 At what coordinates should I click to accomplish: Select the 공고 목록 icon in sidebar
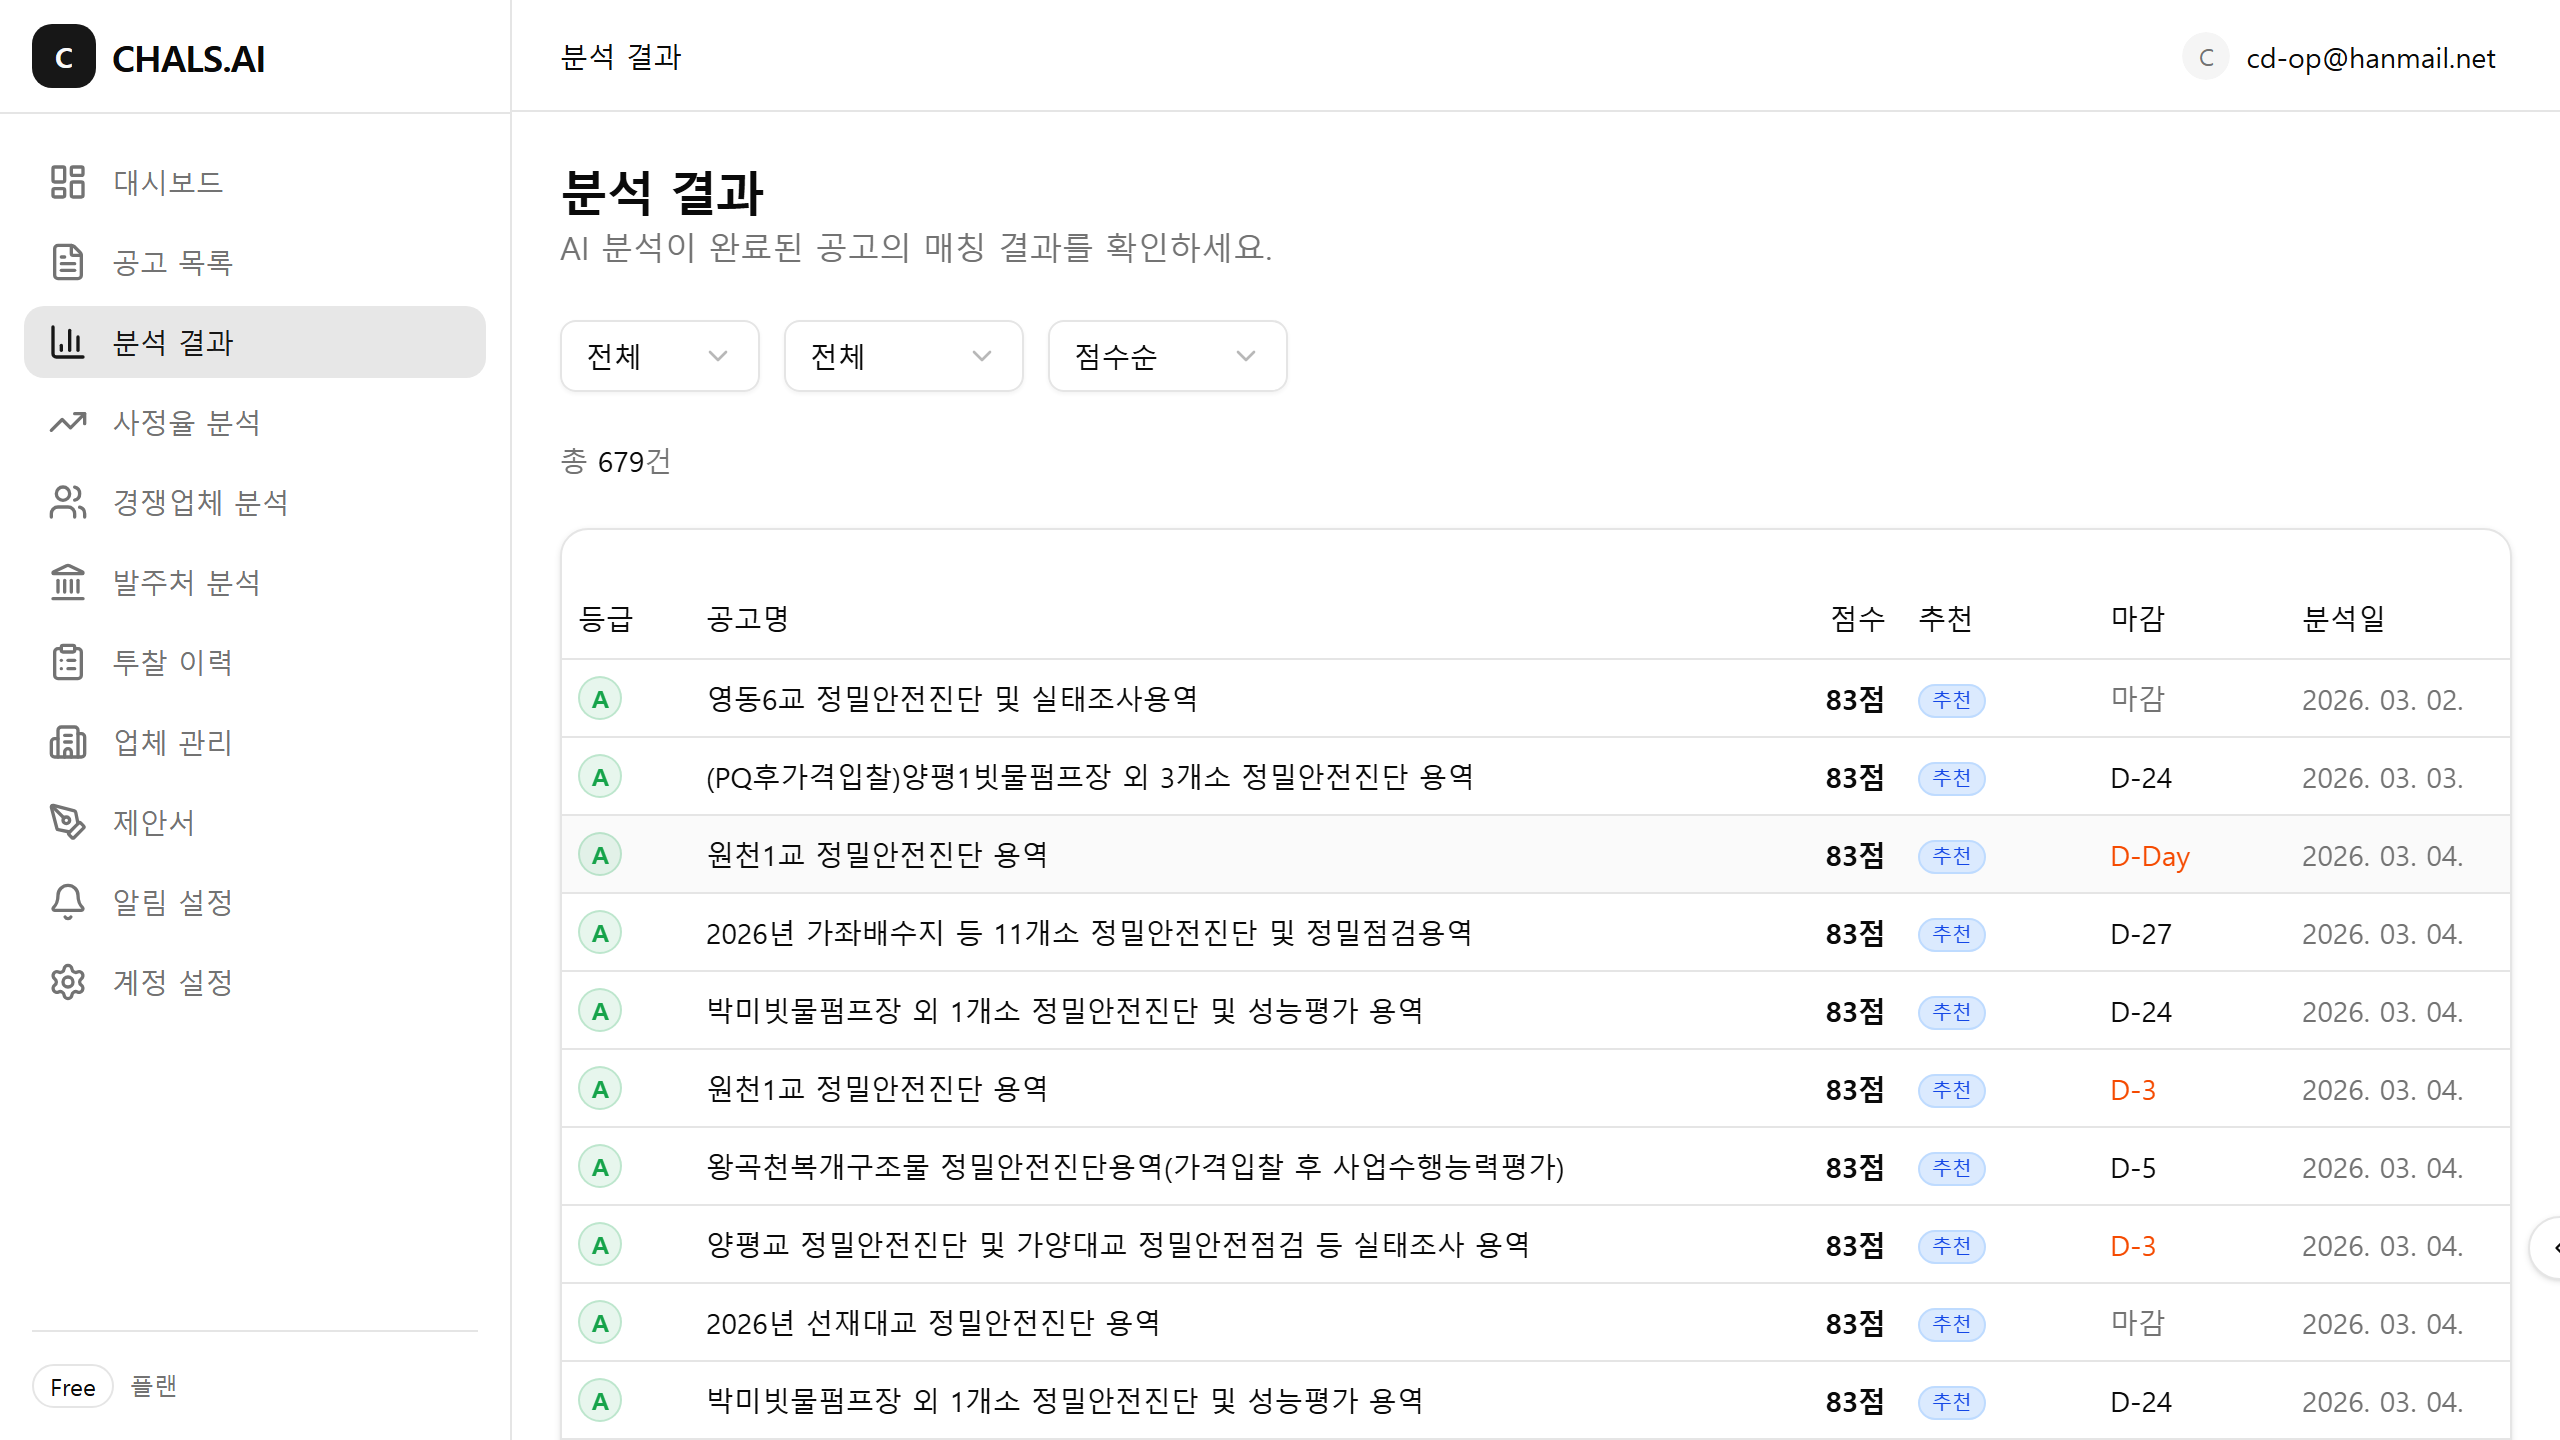click(x=67, y=262)
